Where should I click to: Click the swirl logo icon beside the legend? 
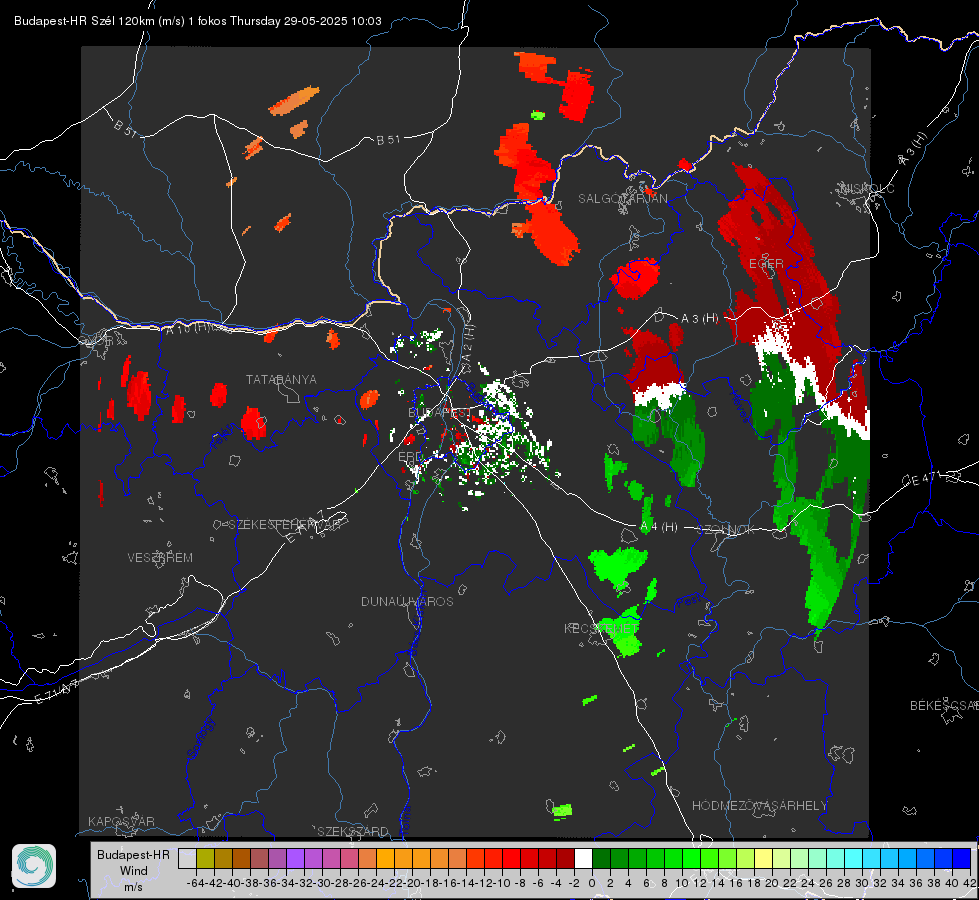pos(34,866)
